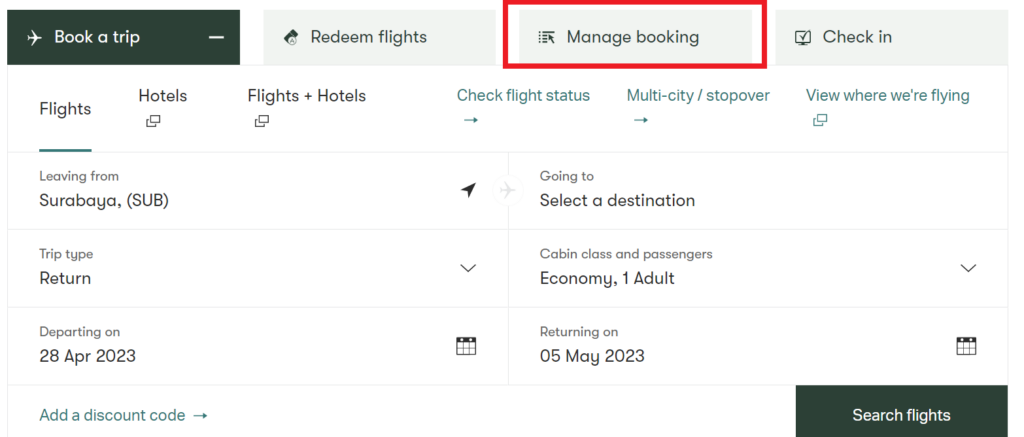
Task: Click the Redeem flights tag icon
Action: point(291,38)
